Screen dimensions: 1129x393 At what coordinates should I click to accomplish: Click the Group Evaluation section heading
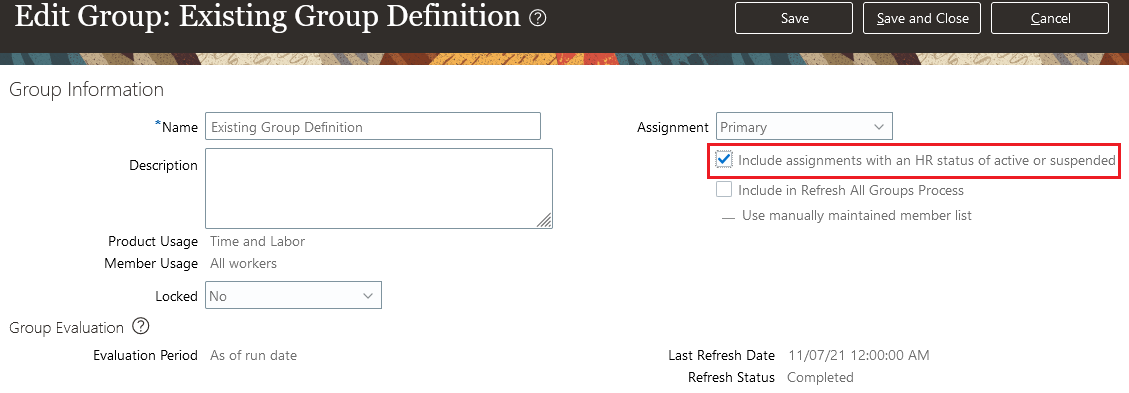(x=67, y=328)
